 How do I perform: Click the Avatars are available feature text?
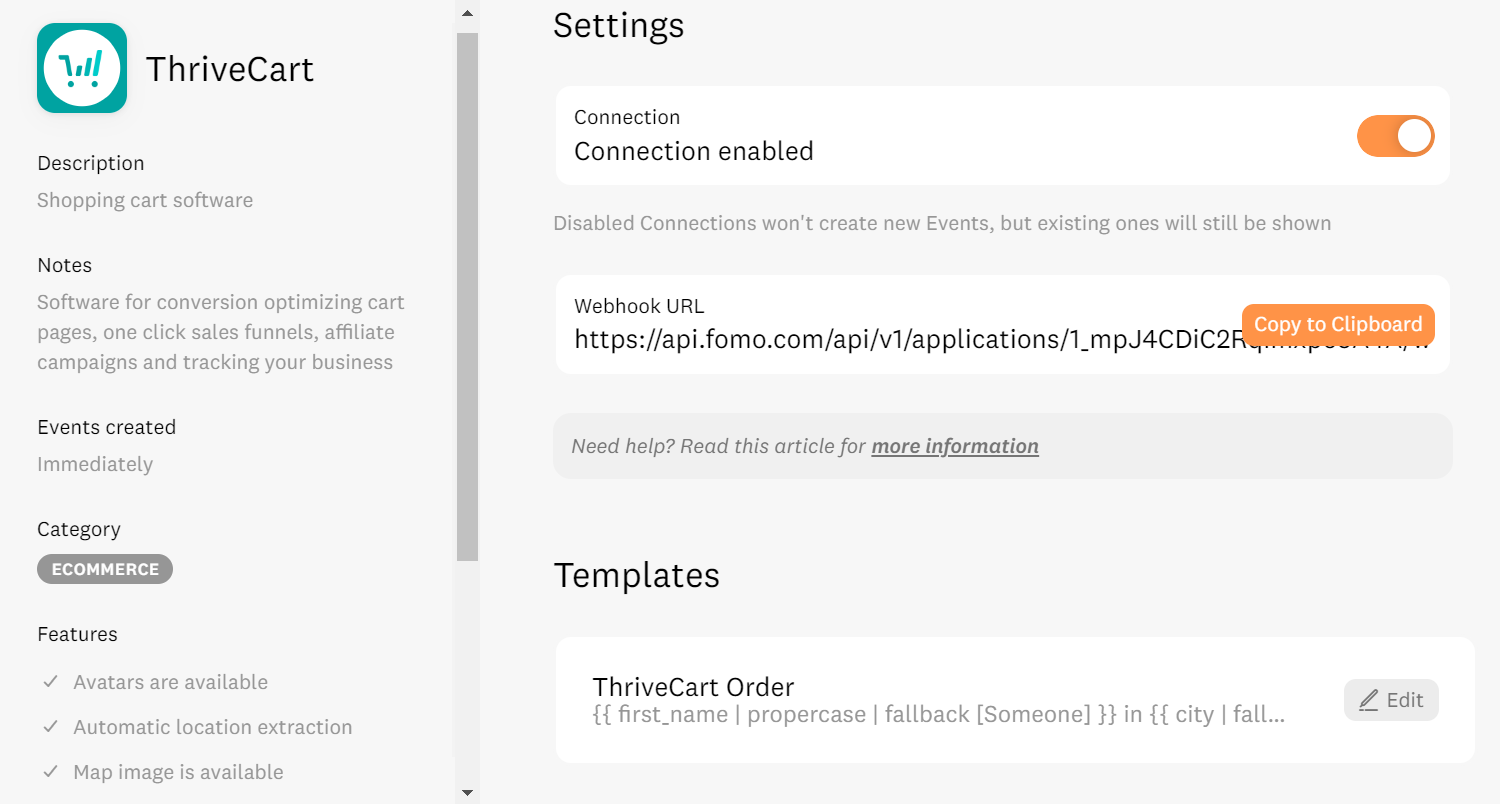(171, 682)
